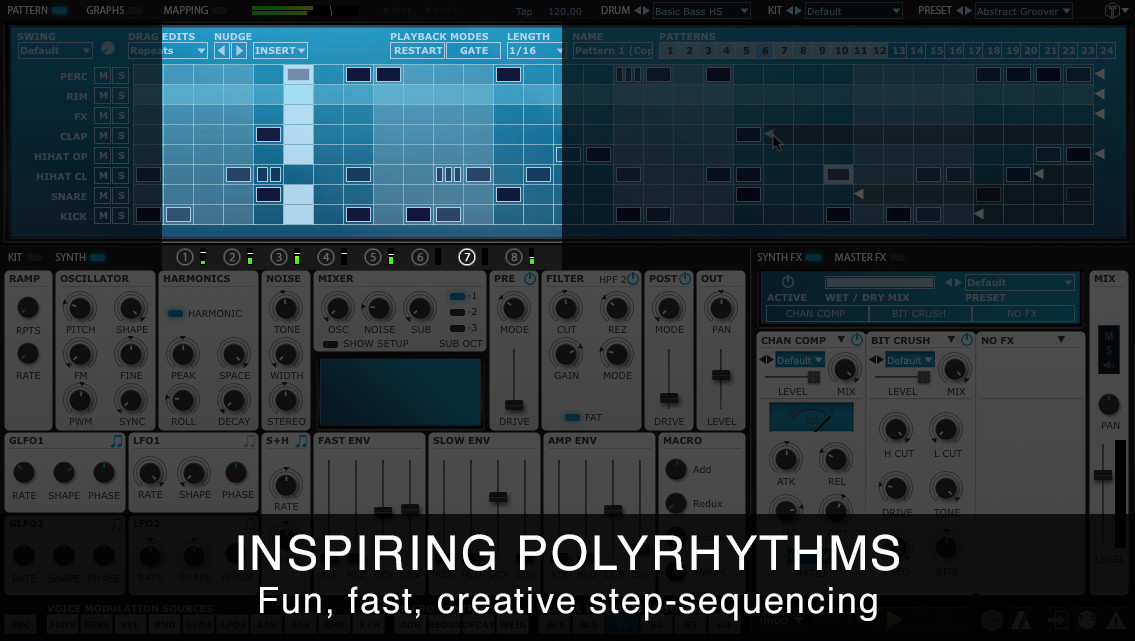Toggle the PRE section power icon
Screen dimensions: 1135x641
pos(530,279)
